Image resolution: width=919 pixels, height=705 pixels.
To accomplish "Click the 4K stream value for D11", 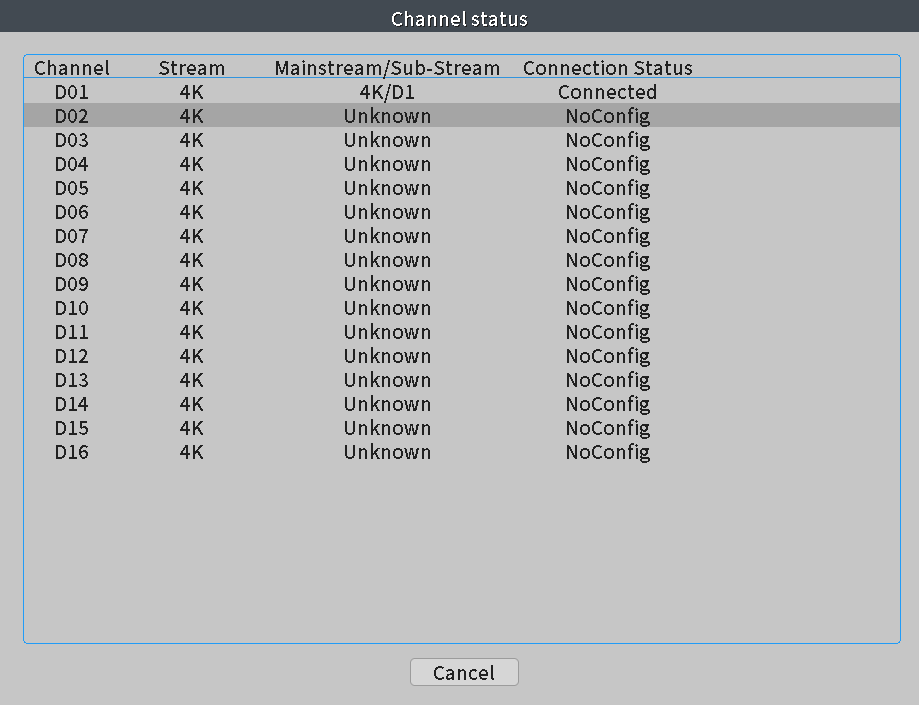I will click(x=192, y=332).
